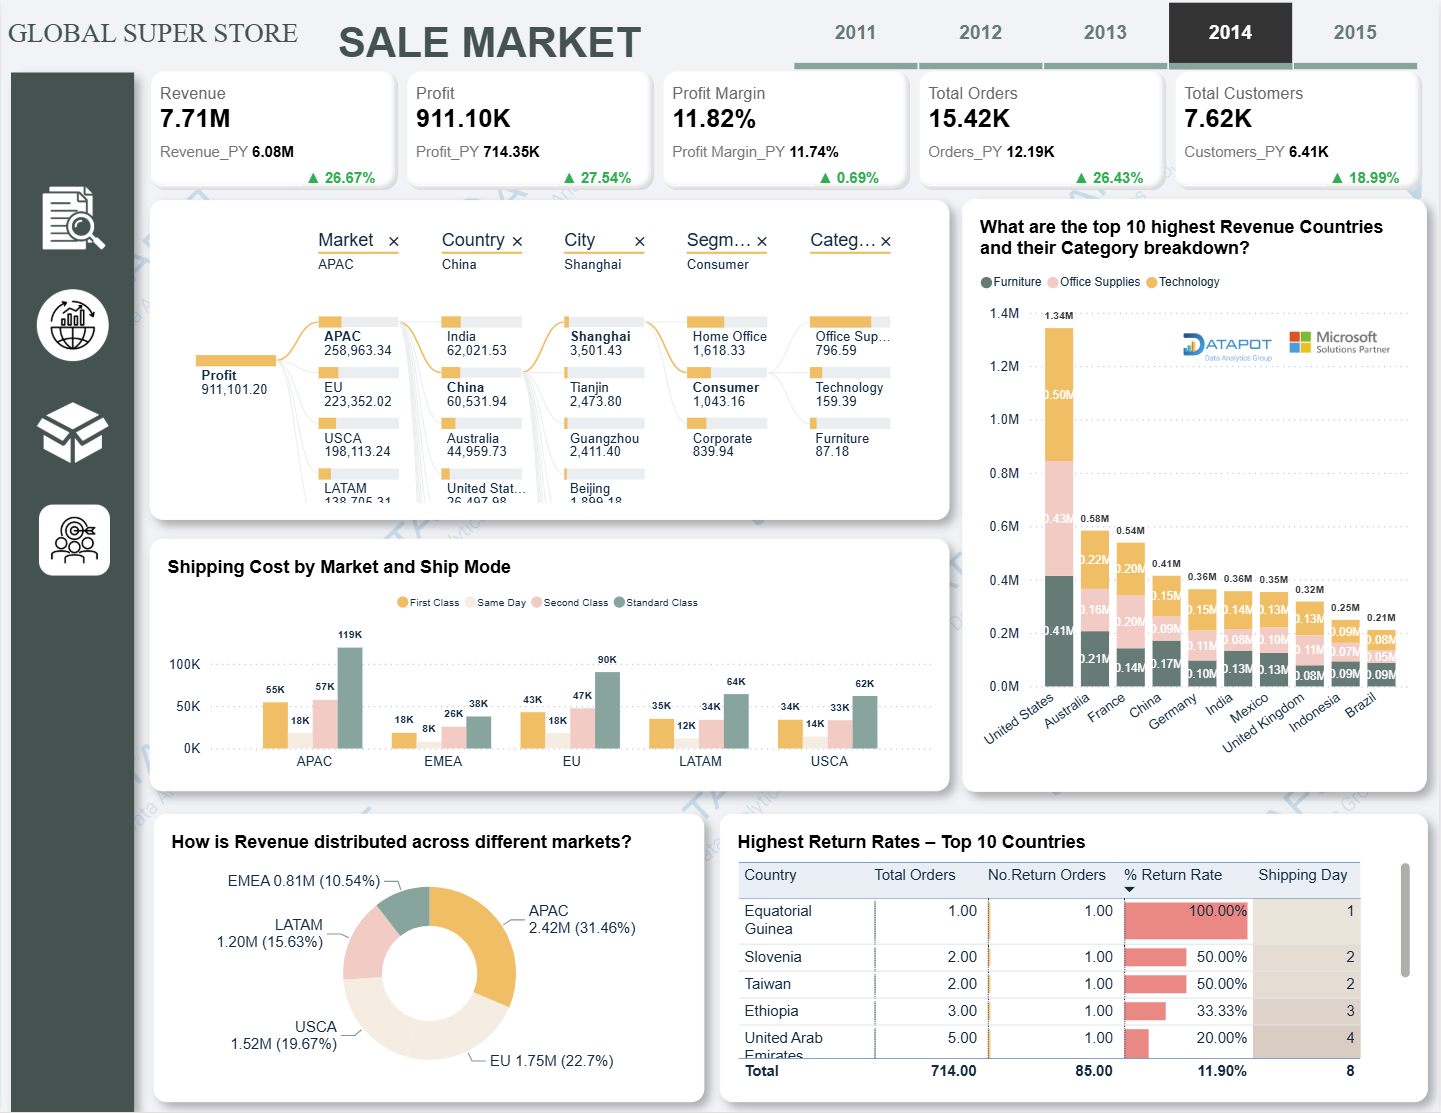Sort table by No.Return Orders header
This screenshot has height=1113, width=1441.
point(1046,875)
